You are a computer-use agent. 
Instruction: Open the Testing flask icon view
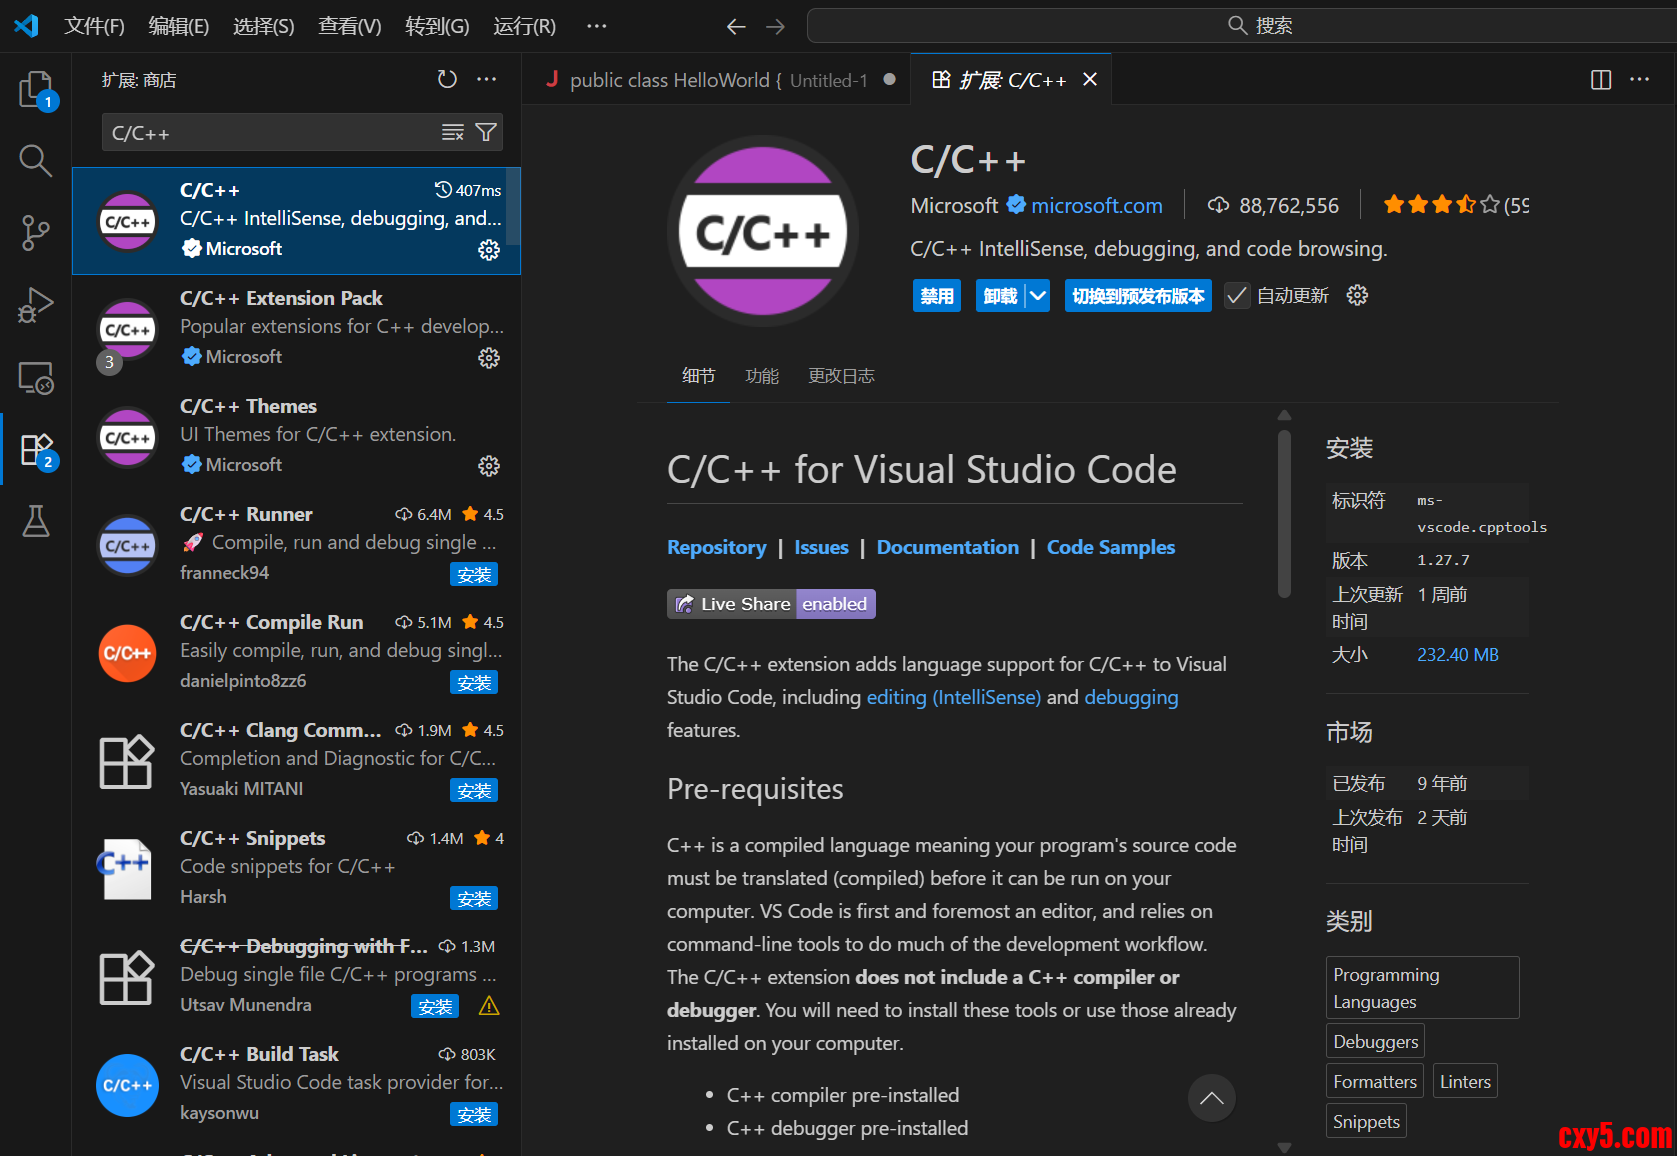36,521
